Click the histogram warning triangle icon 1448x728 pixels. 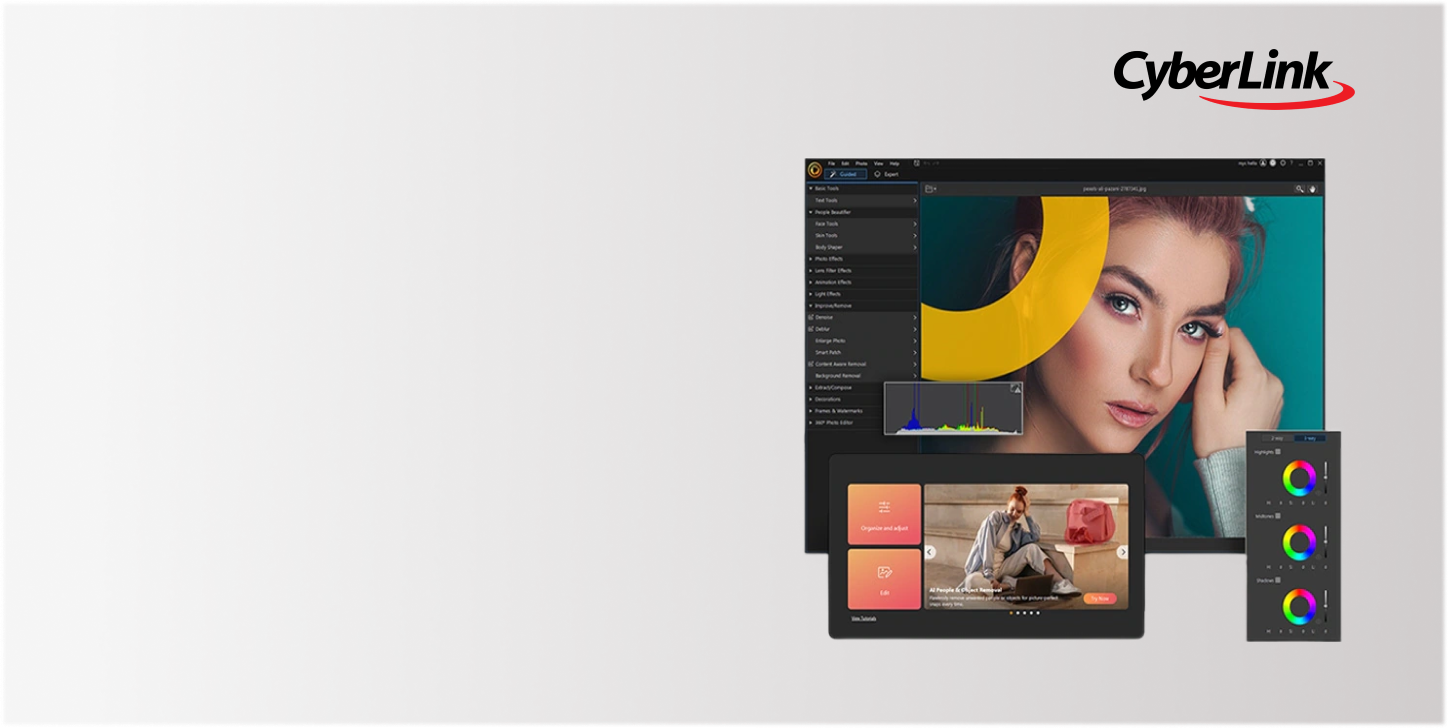coord(1016,388)
